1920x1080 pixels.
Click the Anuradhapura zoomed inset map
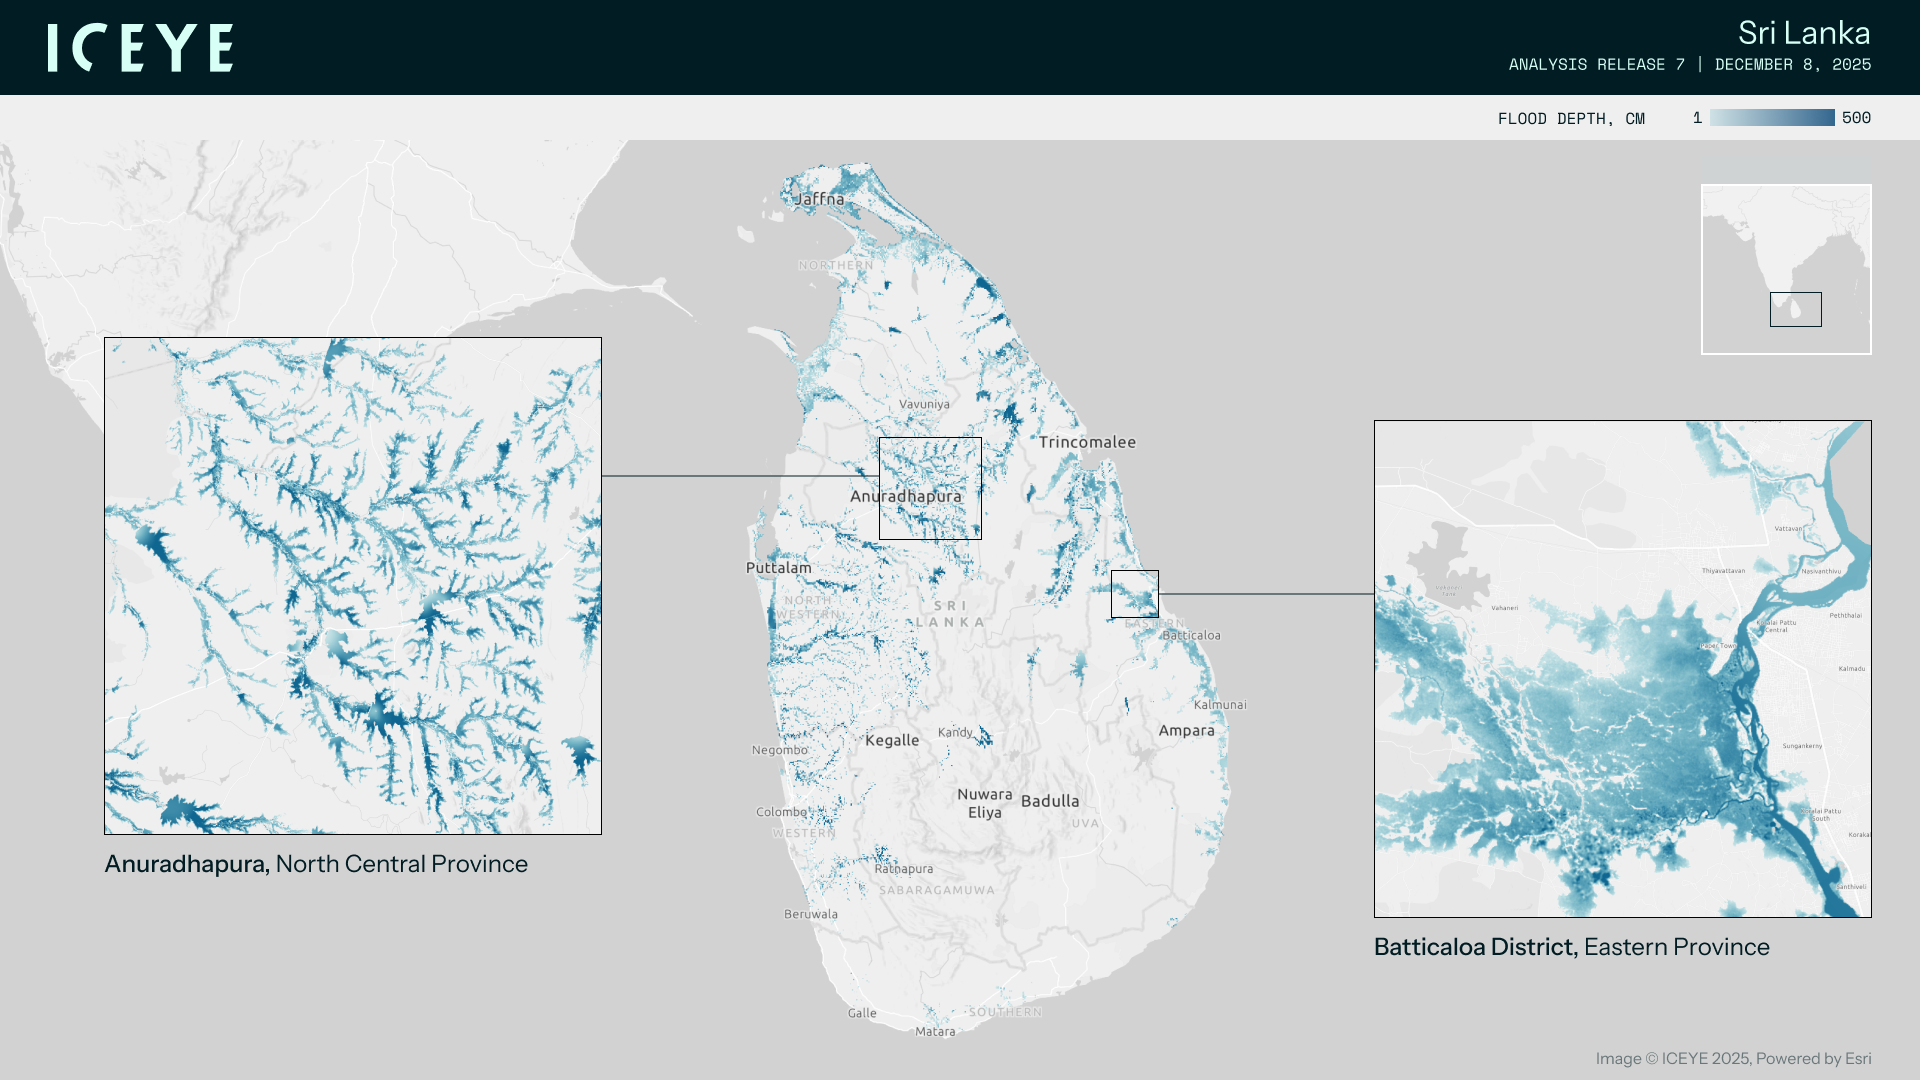click(x=353, y=586)
